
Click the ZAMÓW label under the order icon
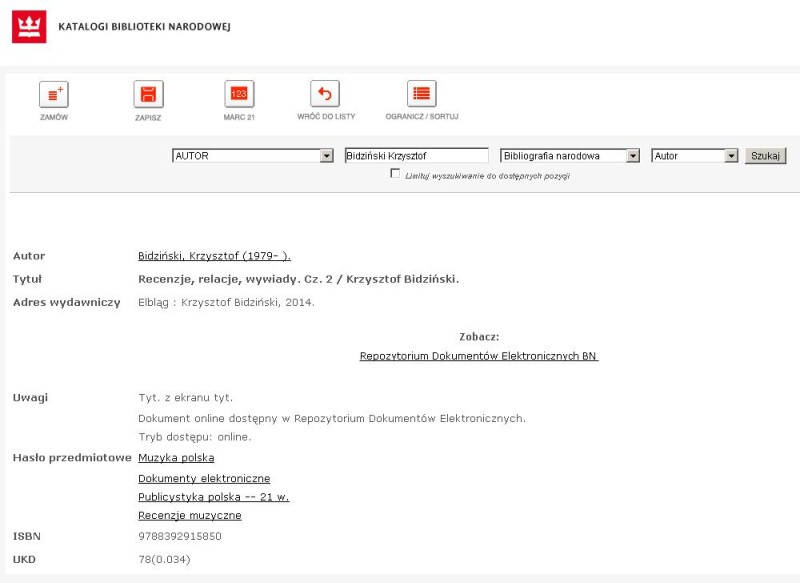pos(54,117)
